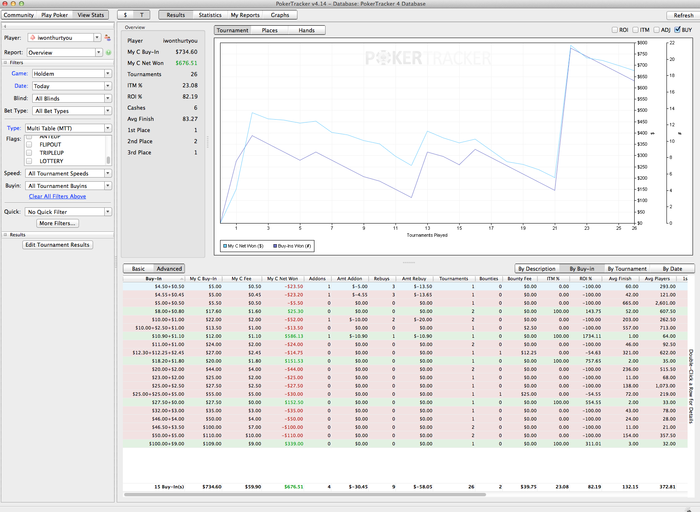
Task: Group results By Tournament
Action: [x=627, y=269]
